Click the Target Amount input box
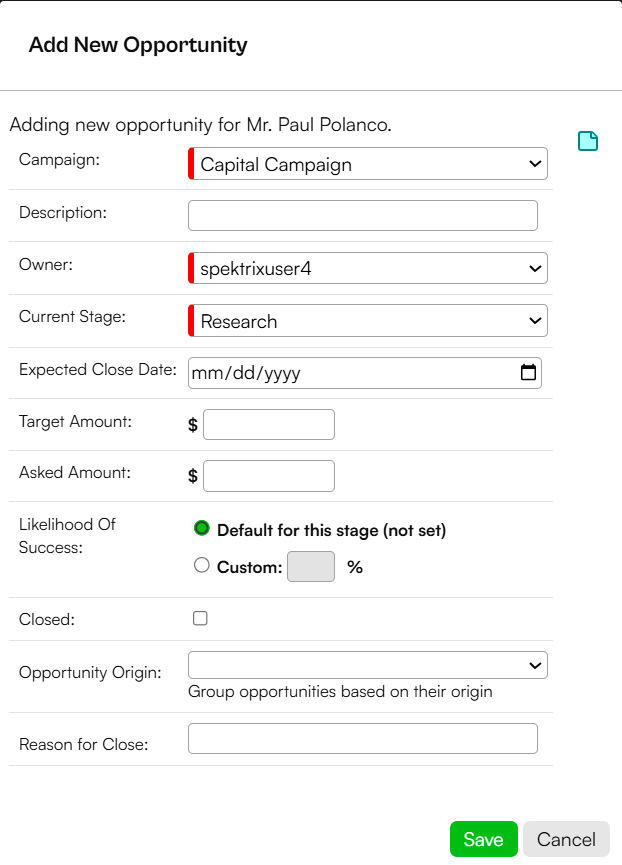Viewport: 622px width, 865px height. coord(269,424)
